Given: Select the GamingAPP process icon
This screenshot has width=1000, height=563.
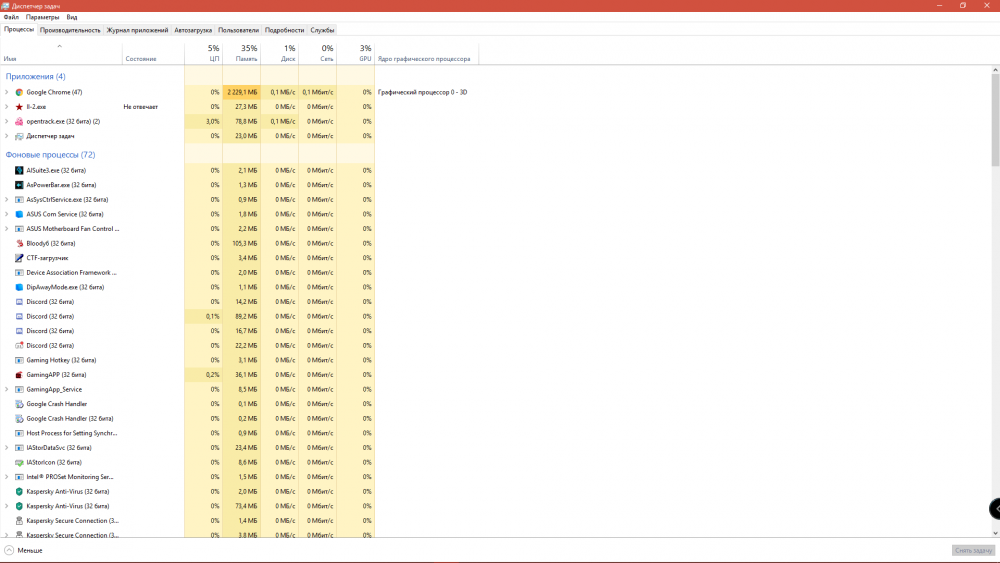Looking at the screenshot, I should click(19, 375).
